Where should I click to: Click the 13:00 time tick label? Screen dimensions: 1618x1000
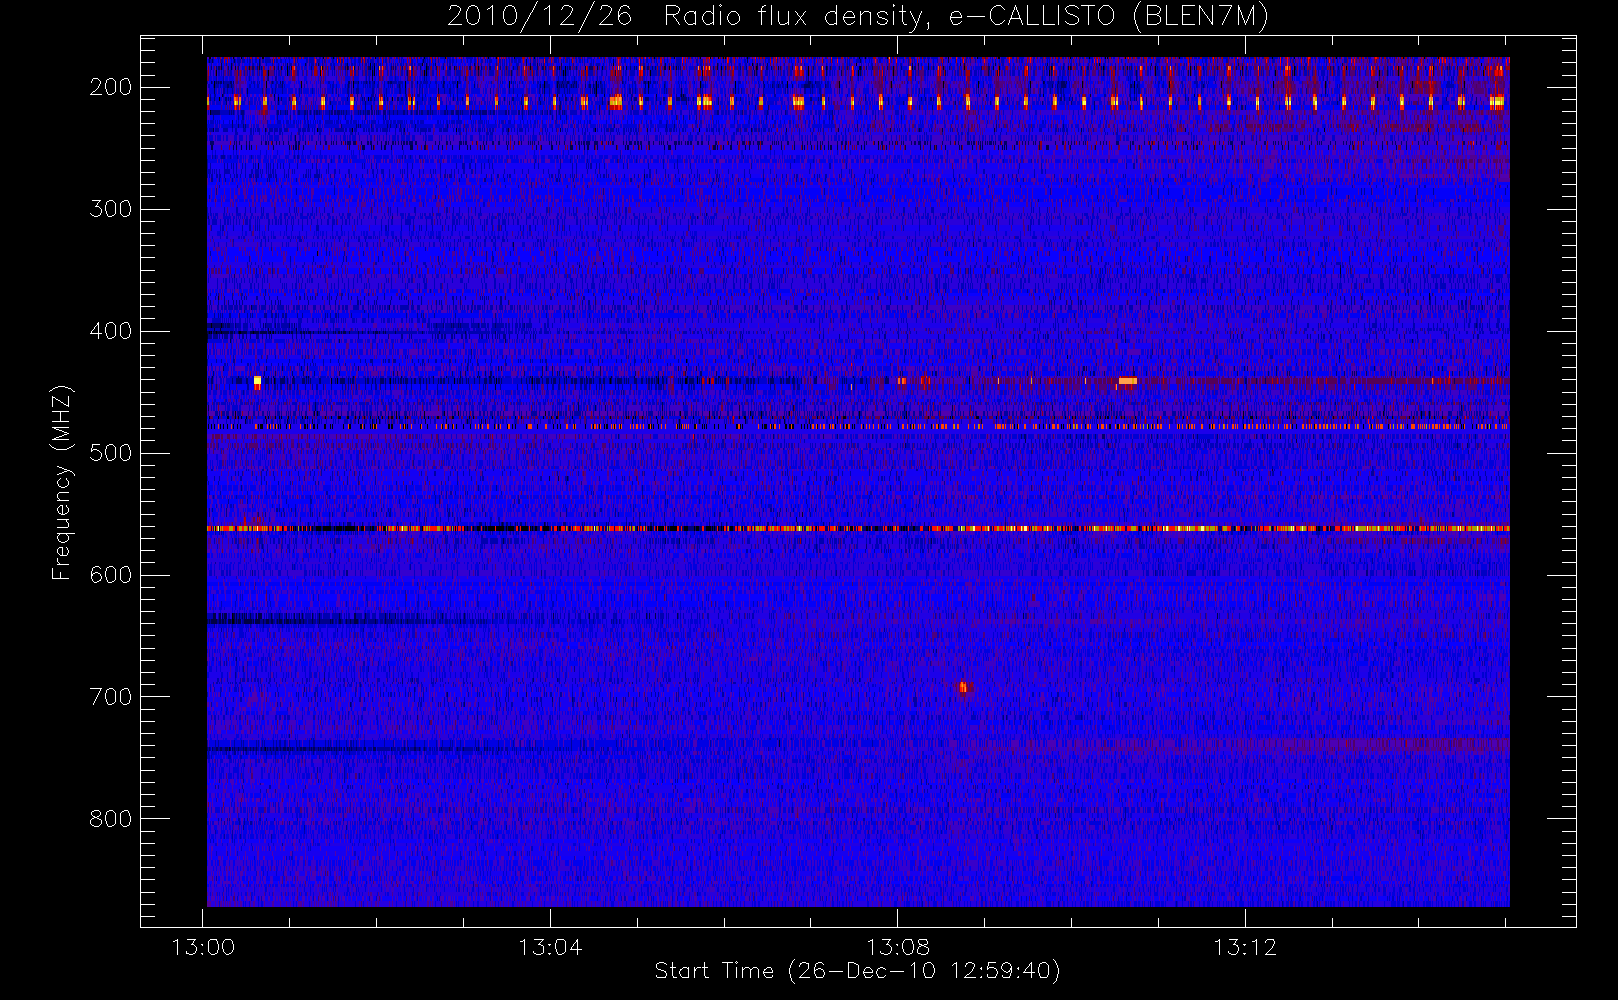(203, 947)
